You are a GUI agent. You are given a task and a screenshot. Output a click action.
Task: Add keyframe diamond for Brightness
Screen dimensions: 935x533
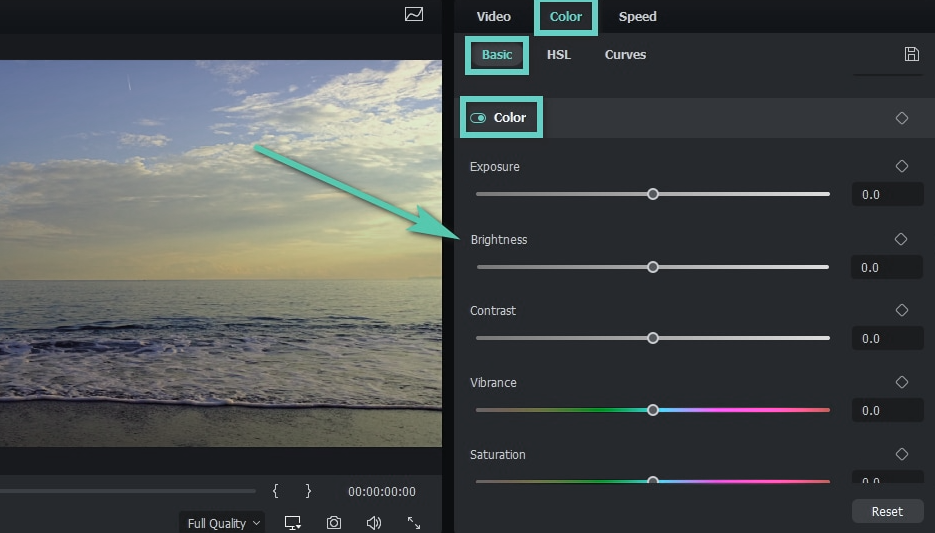pos(901,239)
